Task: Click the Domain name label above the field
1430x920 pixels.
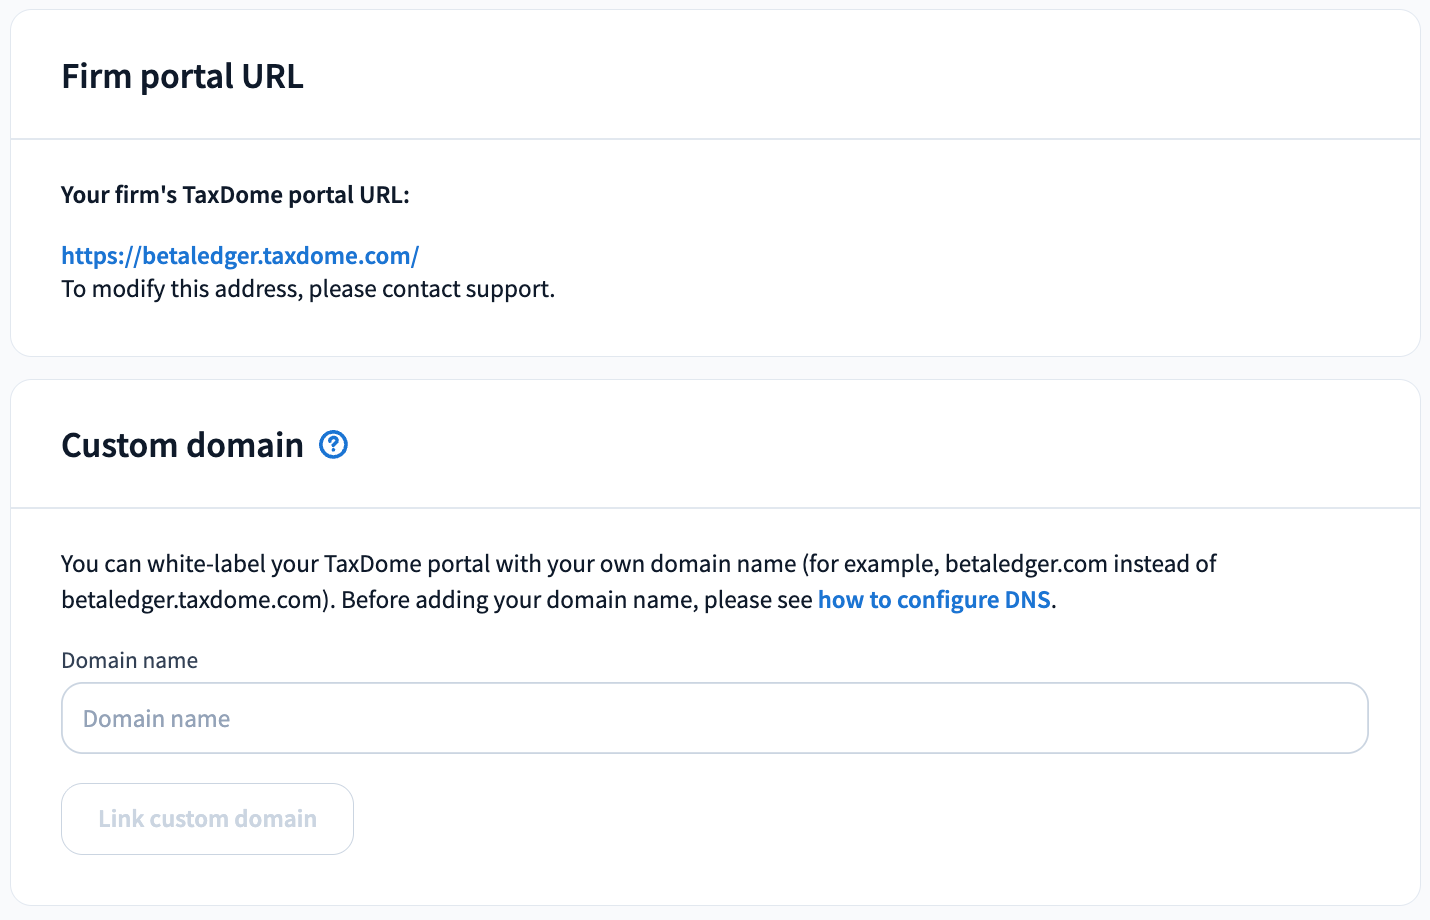Action: coord(129,660)
